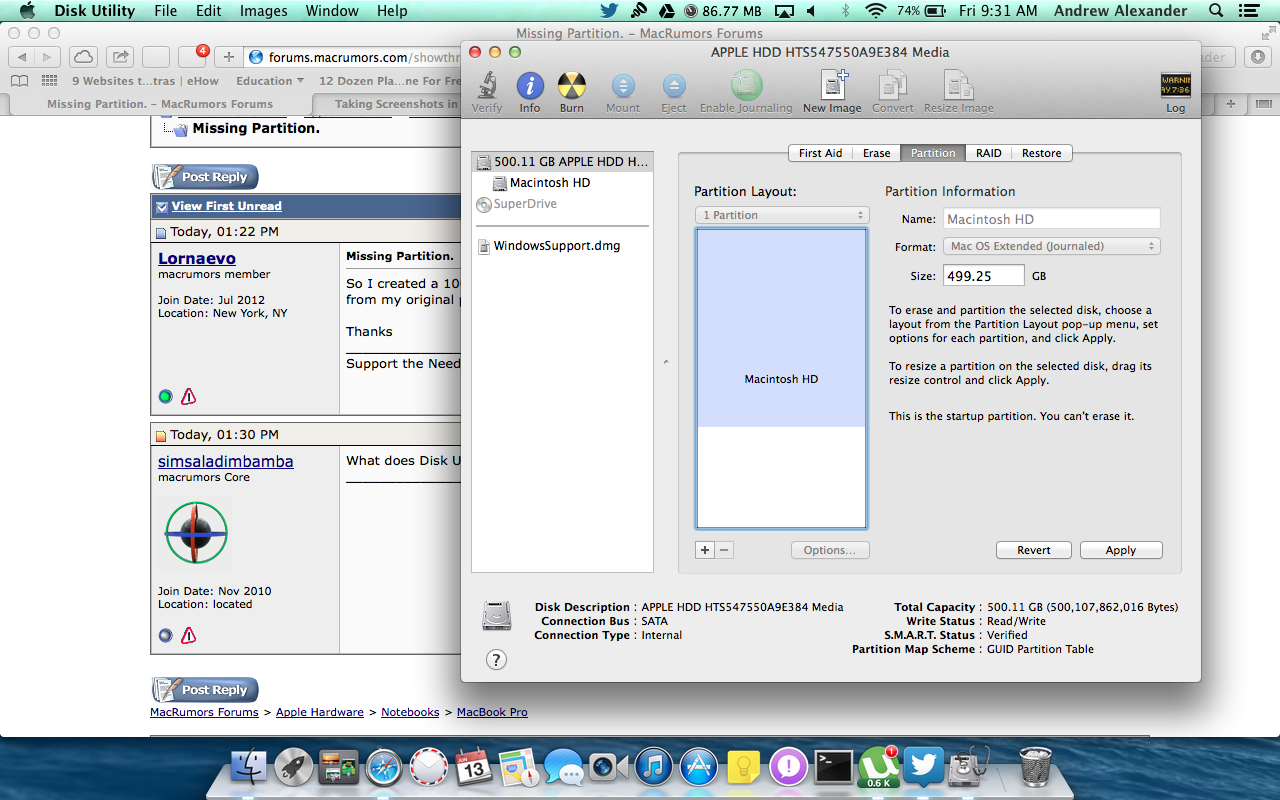Open the Log icon in toolbar

[1175, 86]
